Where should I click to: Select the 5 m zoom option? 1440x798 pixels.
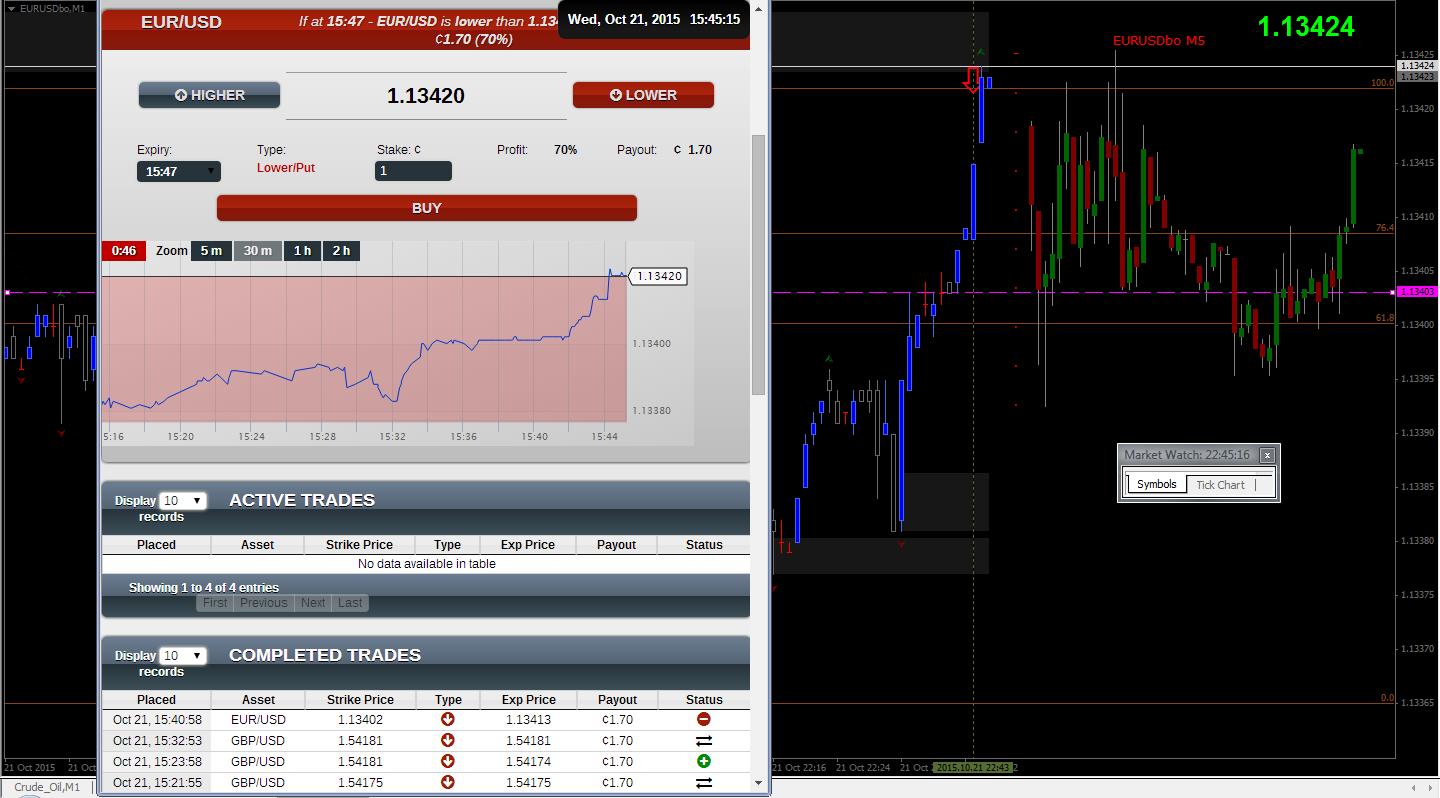(211, 251)
